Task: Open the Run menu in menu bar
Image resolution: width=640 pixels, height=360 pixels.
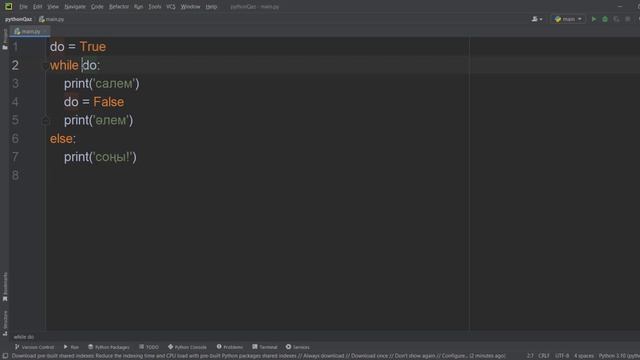Action: pos(138,7)
